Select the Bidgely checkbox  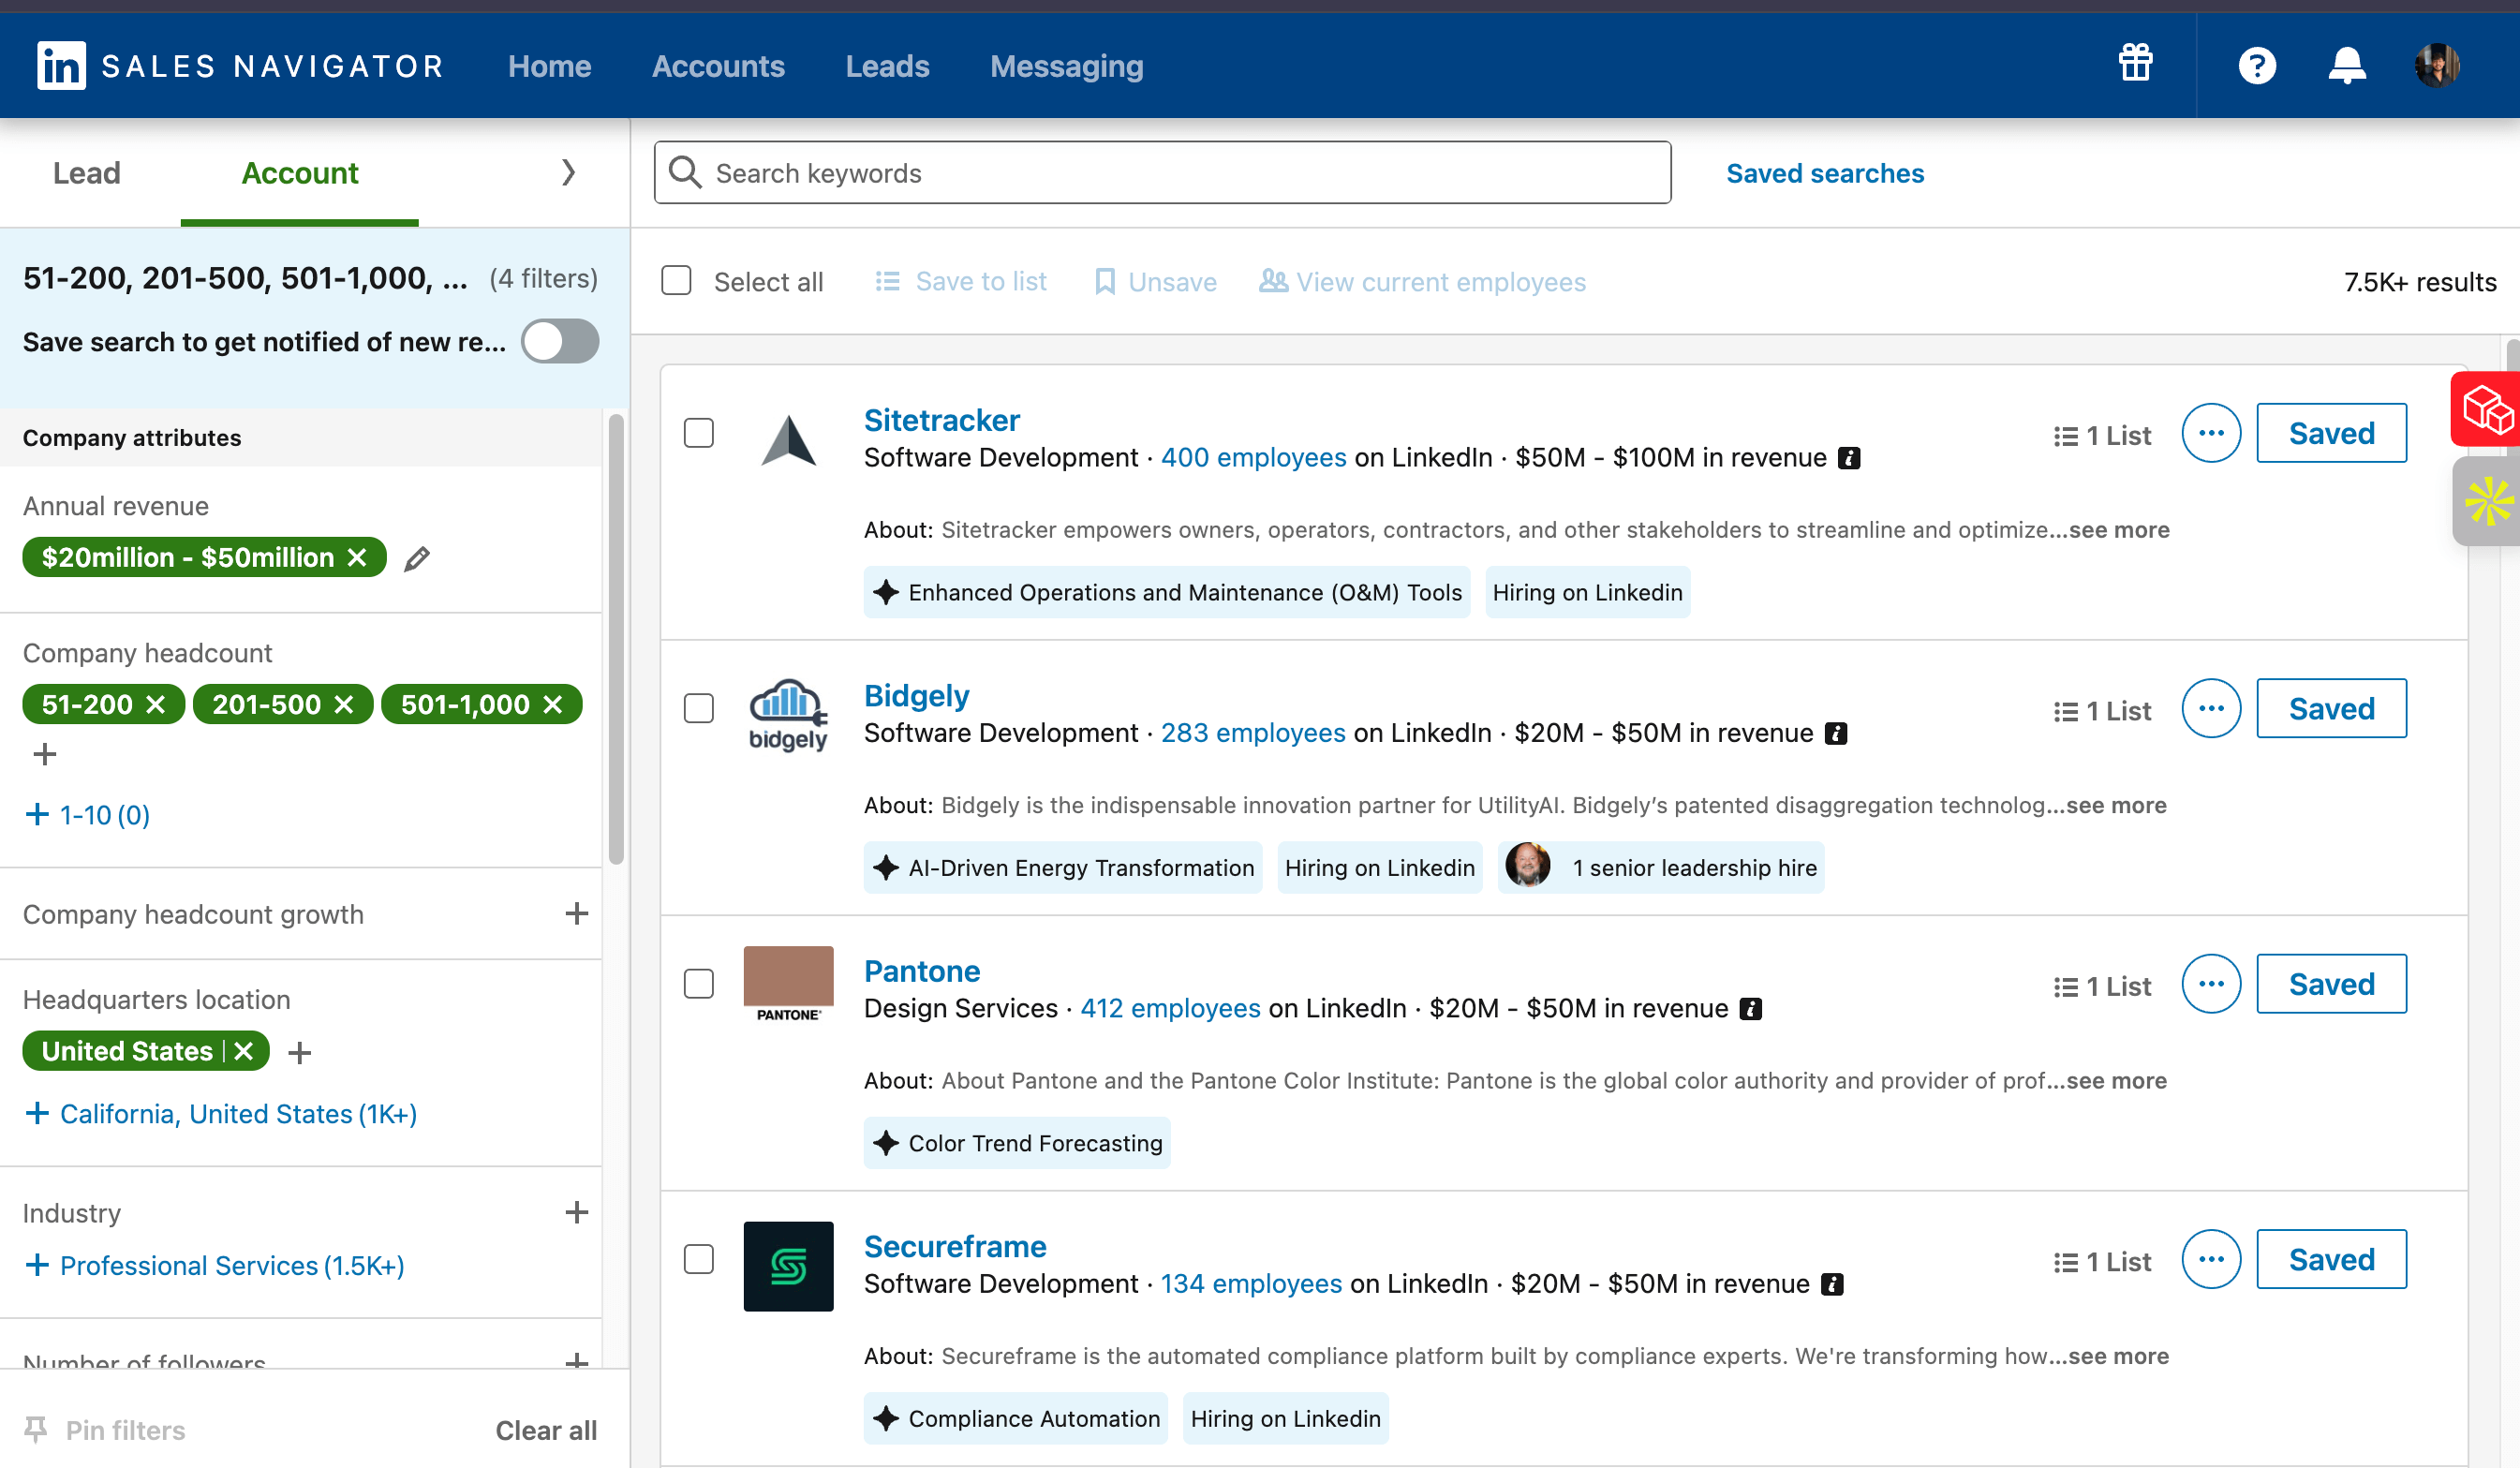pyautogui.click(x=698, y=708)
